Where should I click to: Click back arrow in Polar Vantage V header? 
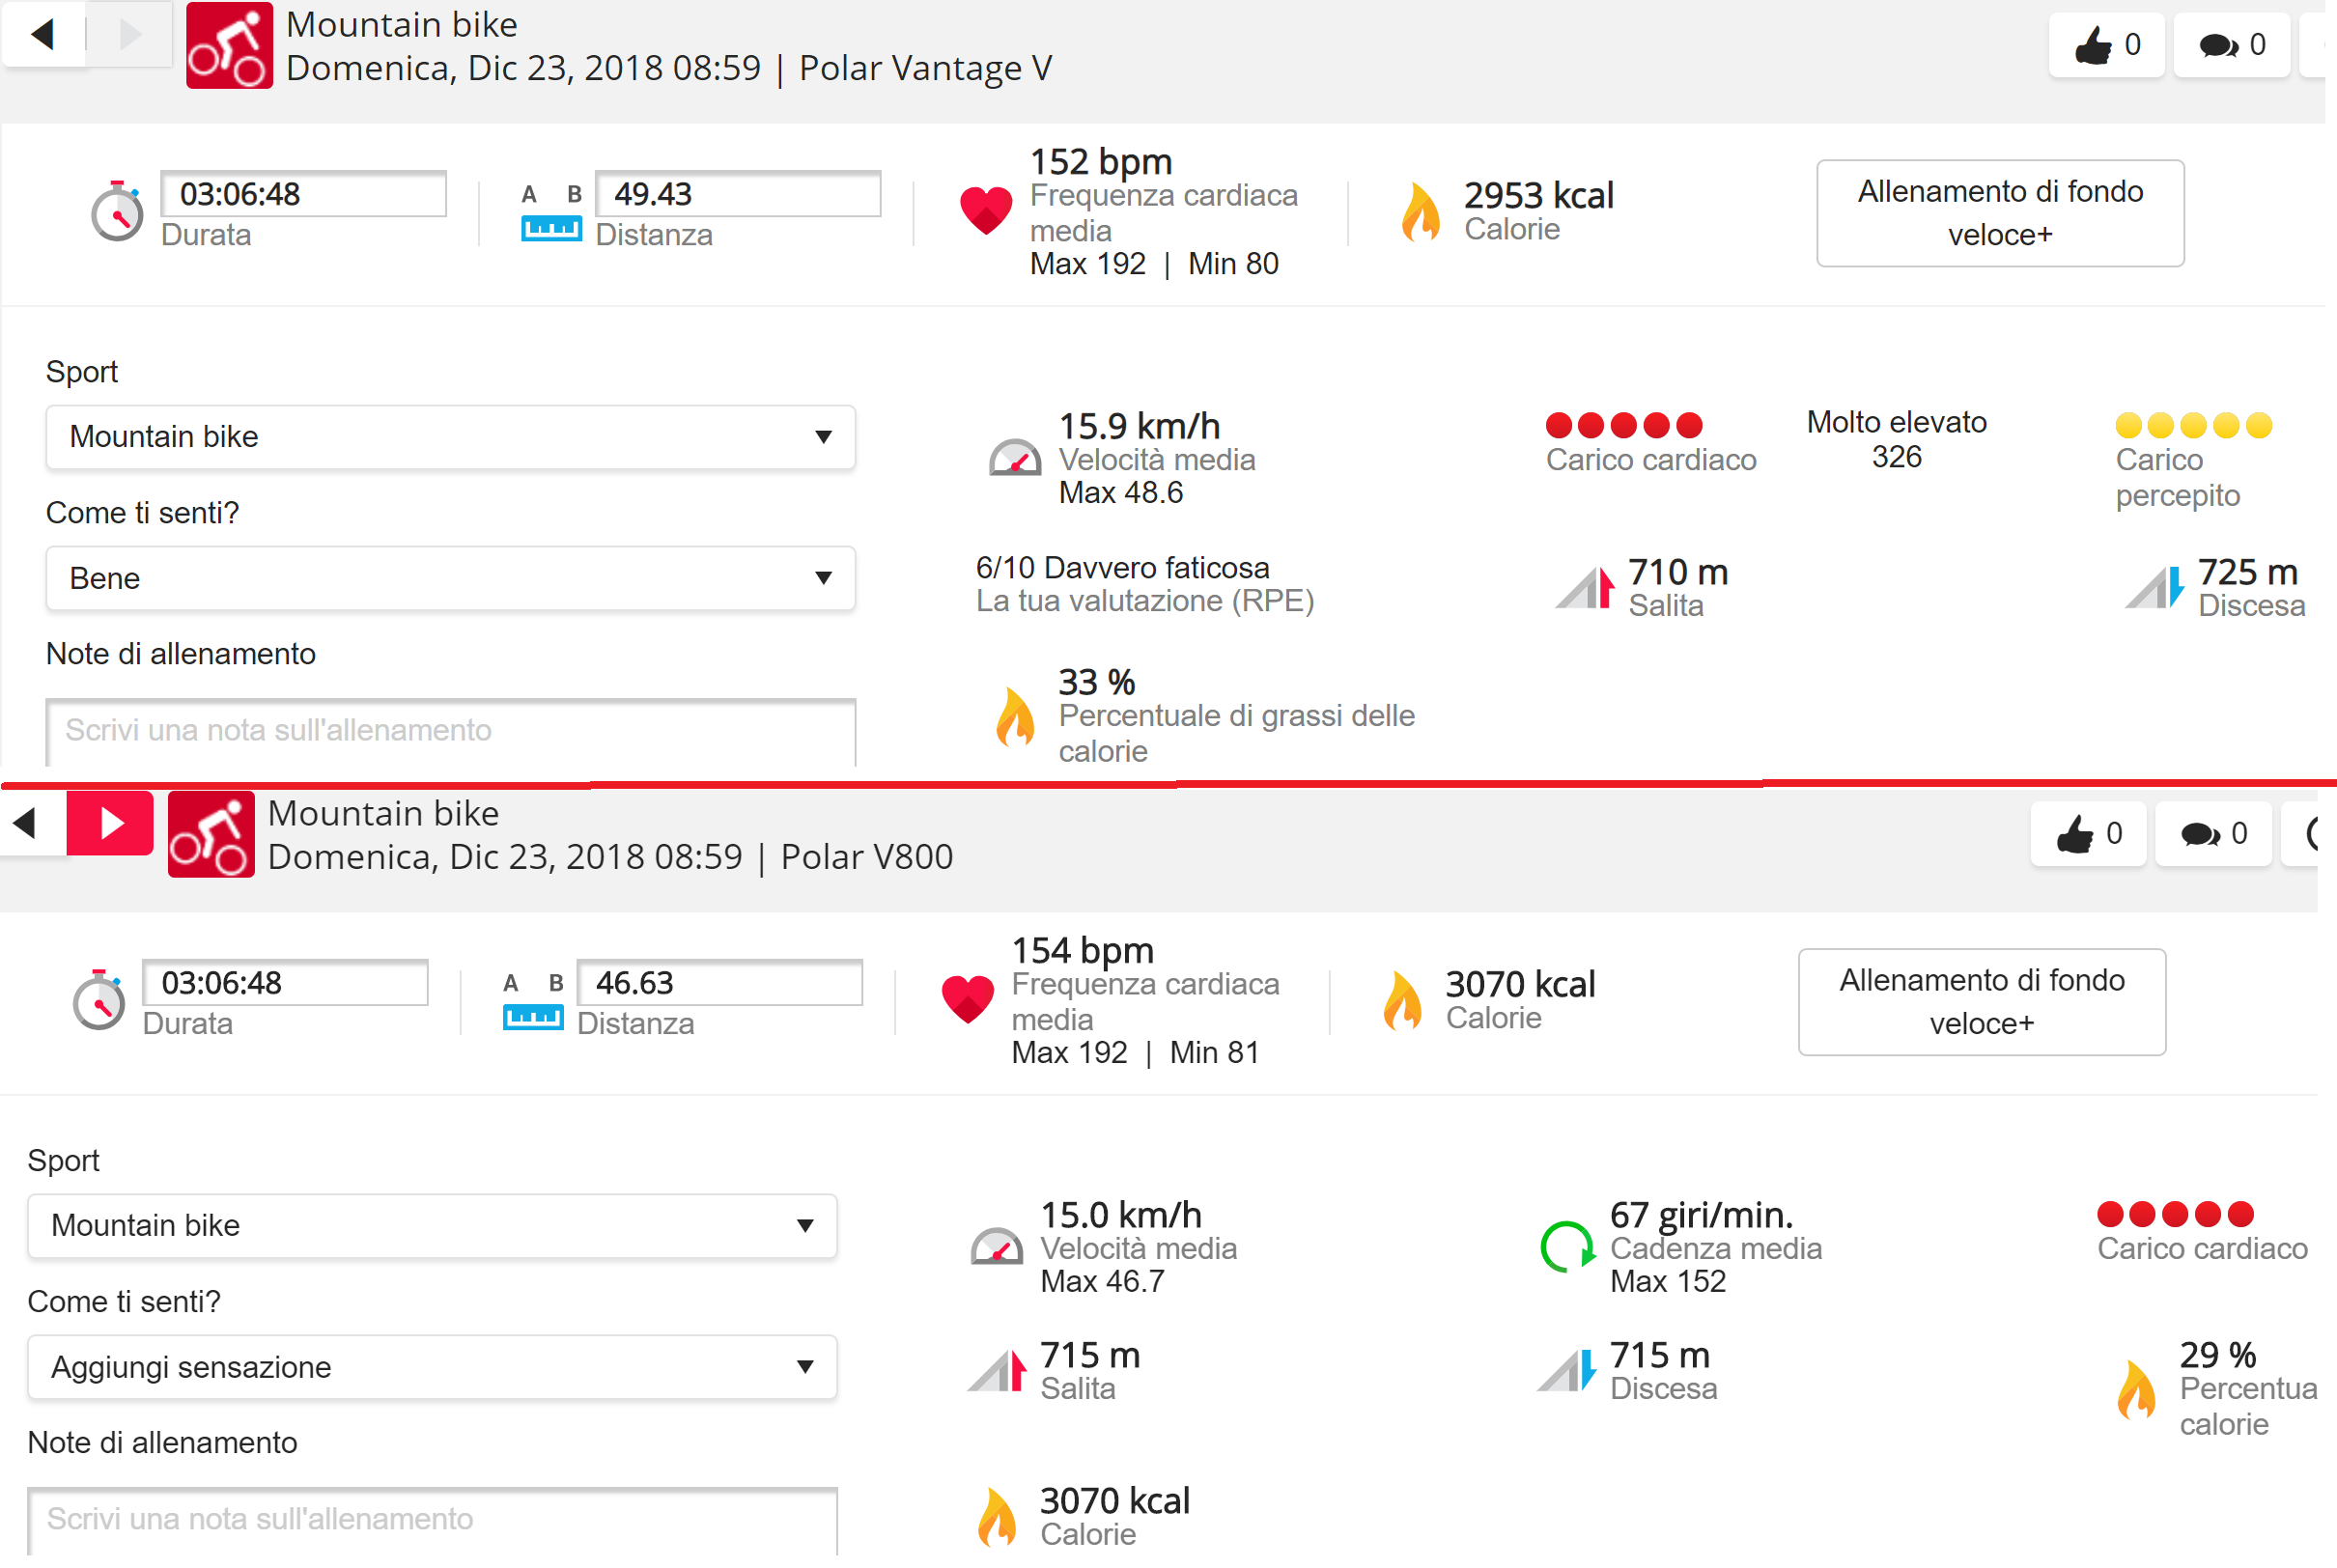tap(42, 35)
